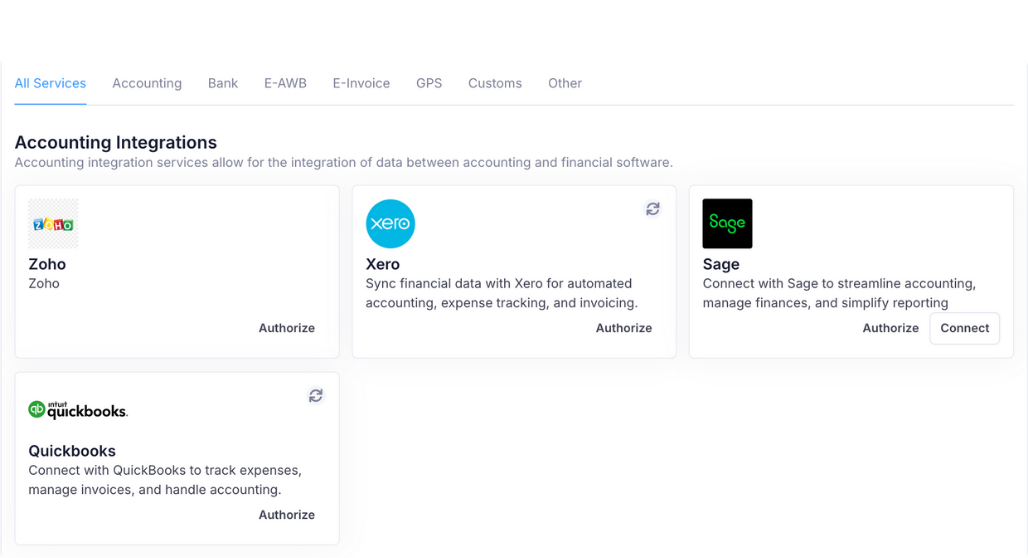1028x558 pixels.
Task: Select the All Services tab
Action: (x=50, y=83)
